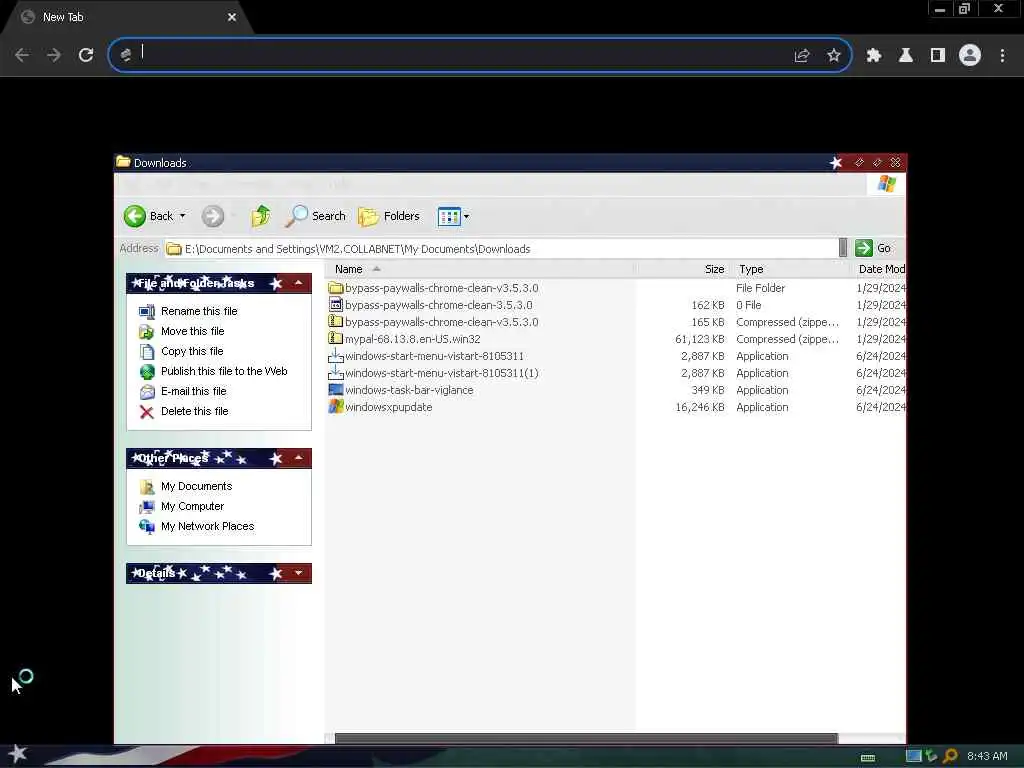Go up one folder level icon
Image resolution: width=1024 pixels, height=768 pixels.
point(261,216)
